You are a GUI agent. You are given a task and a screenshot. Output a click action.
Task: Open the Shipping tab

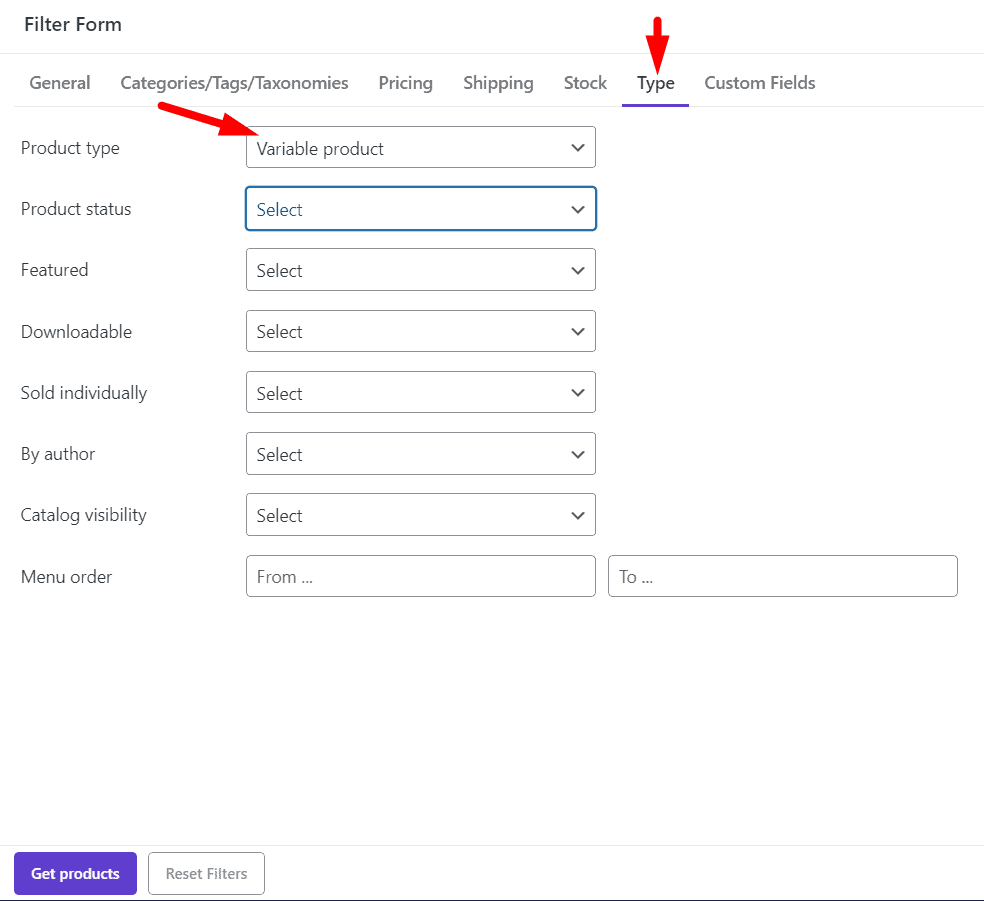(498, 83)
